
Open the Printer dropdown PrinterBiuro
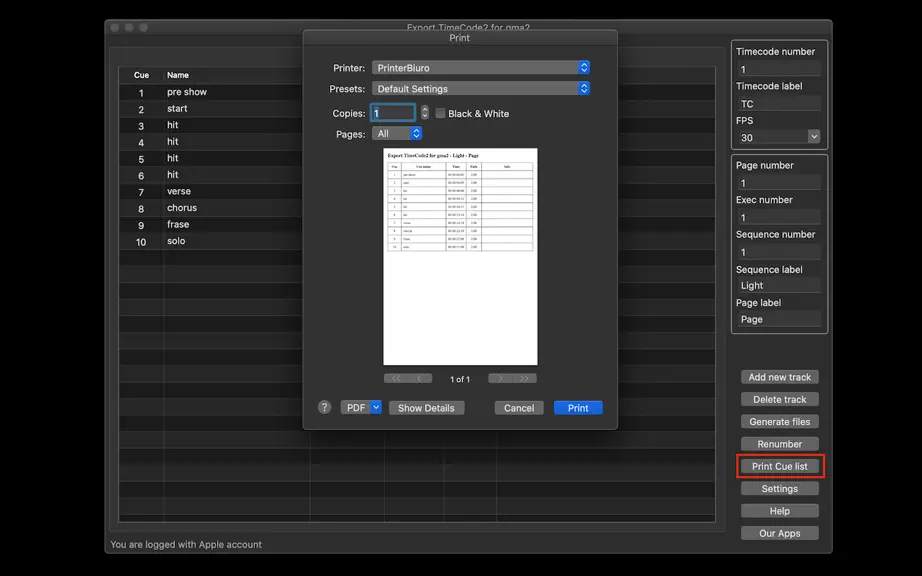480,68
